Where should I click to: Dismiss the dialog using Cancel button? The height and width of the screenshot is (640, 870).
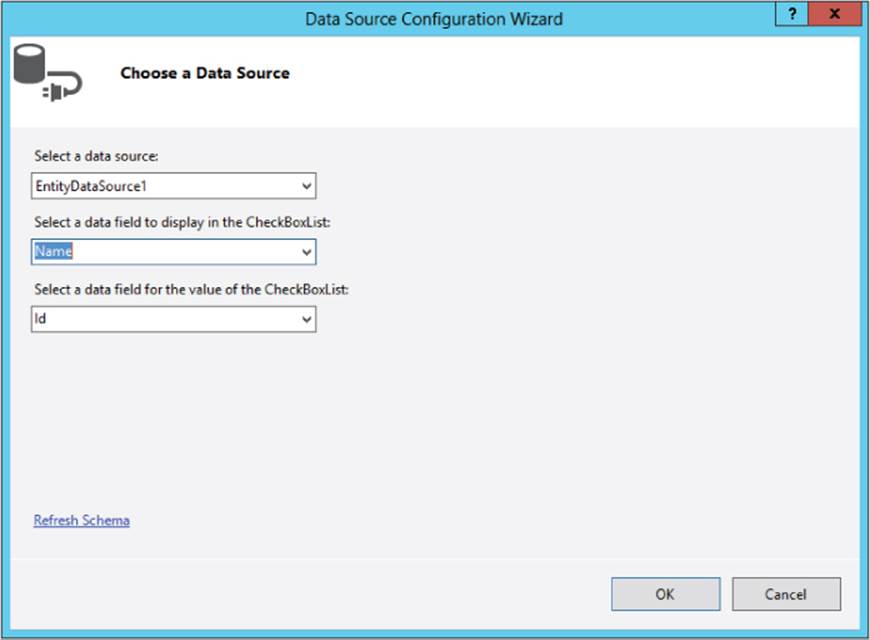tap(786, 594)
